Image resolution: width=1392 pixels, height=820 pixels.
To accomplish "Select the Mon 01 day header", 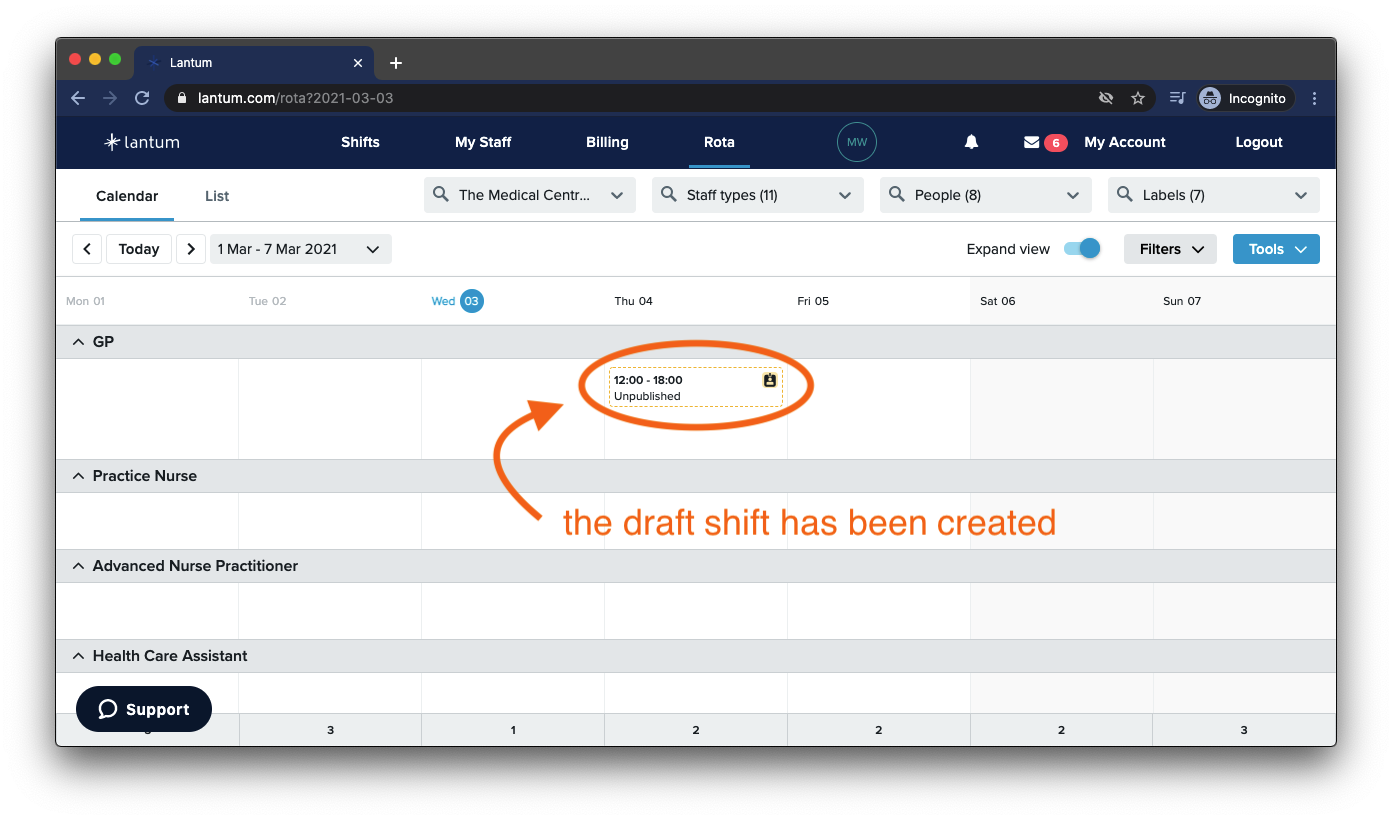I will click(x=85, y=301).
